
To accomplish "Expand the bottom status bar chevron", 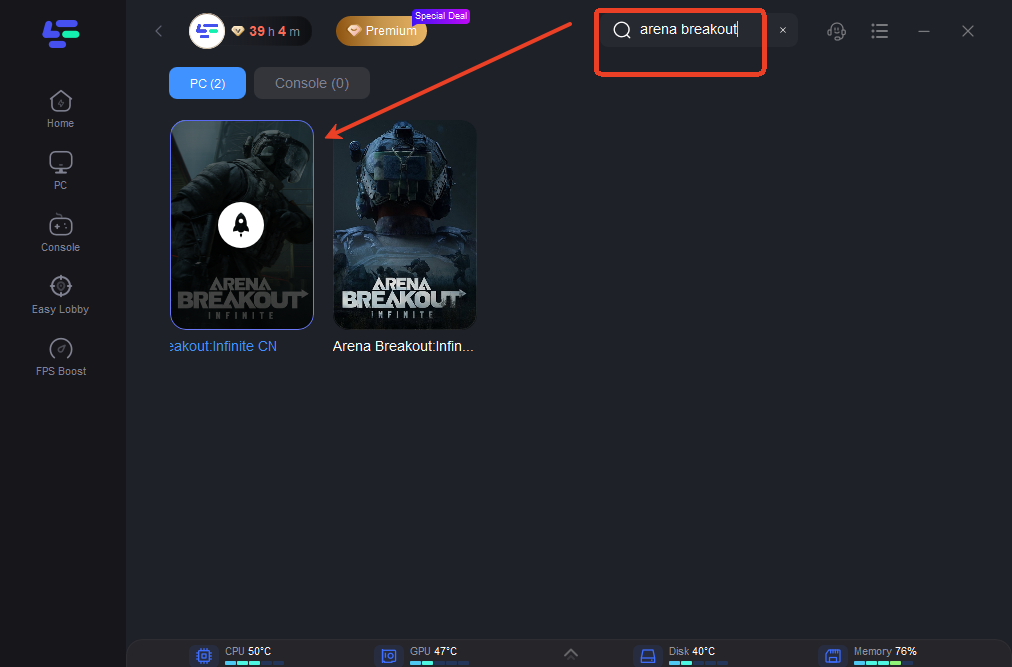I will tap(570, 653).
